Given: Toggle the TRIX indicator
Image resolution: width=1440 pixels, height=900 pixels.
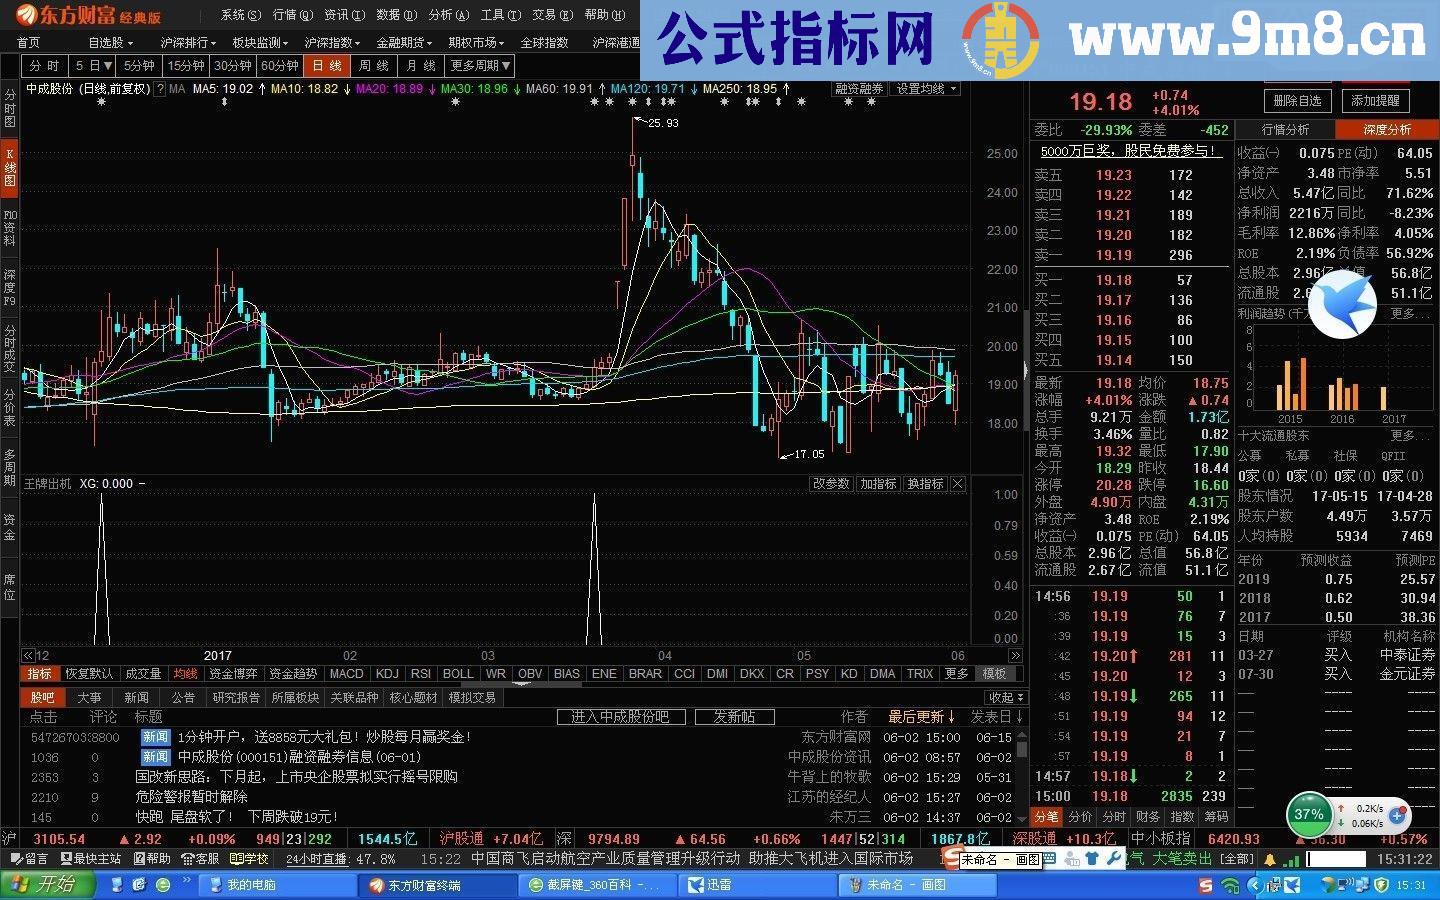Looking at the screenshot, I should tap(920, 674).
